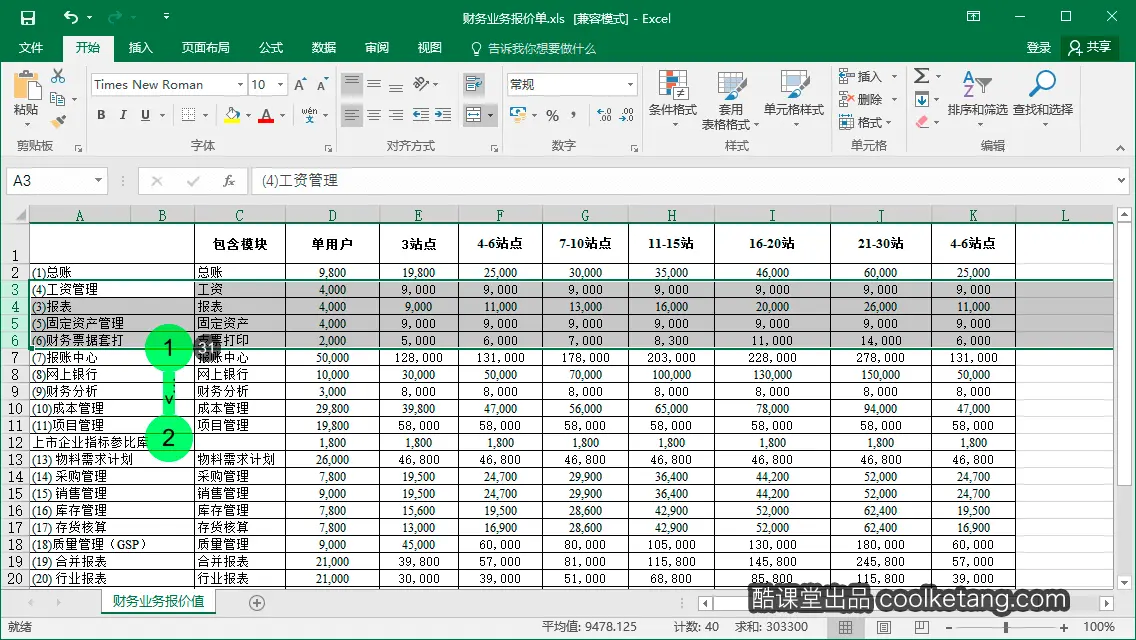Activate the Format Painter brush

[58, 121]
